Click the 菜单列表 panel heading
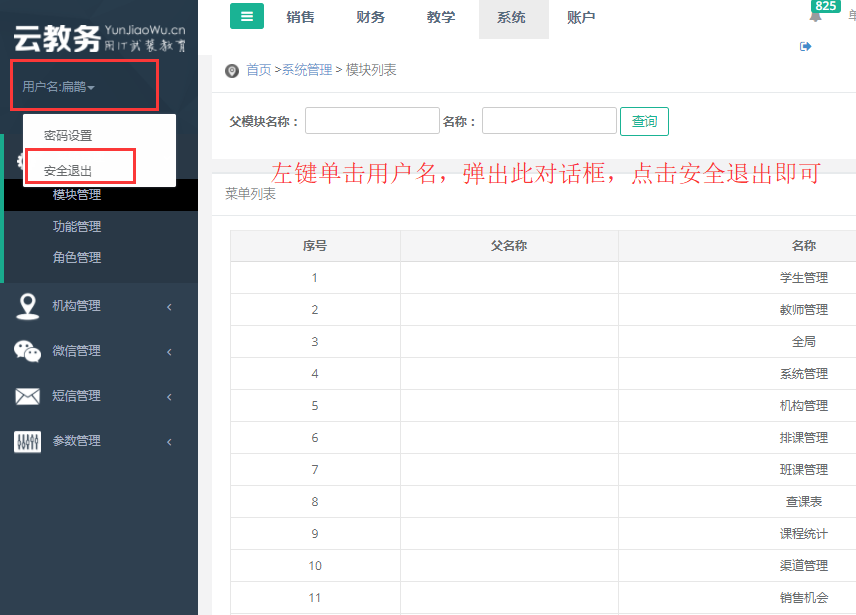This screenshot has width=856, height=615. pyautogui.click(x=251, y=194)
